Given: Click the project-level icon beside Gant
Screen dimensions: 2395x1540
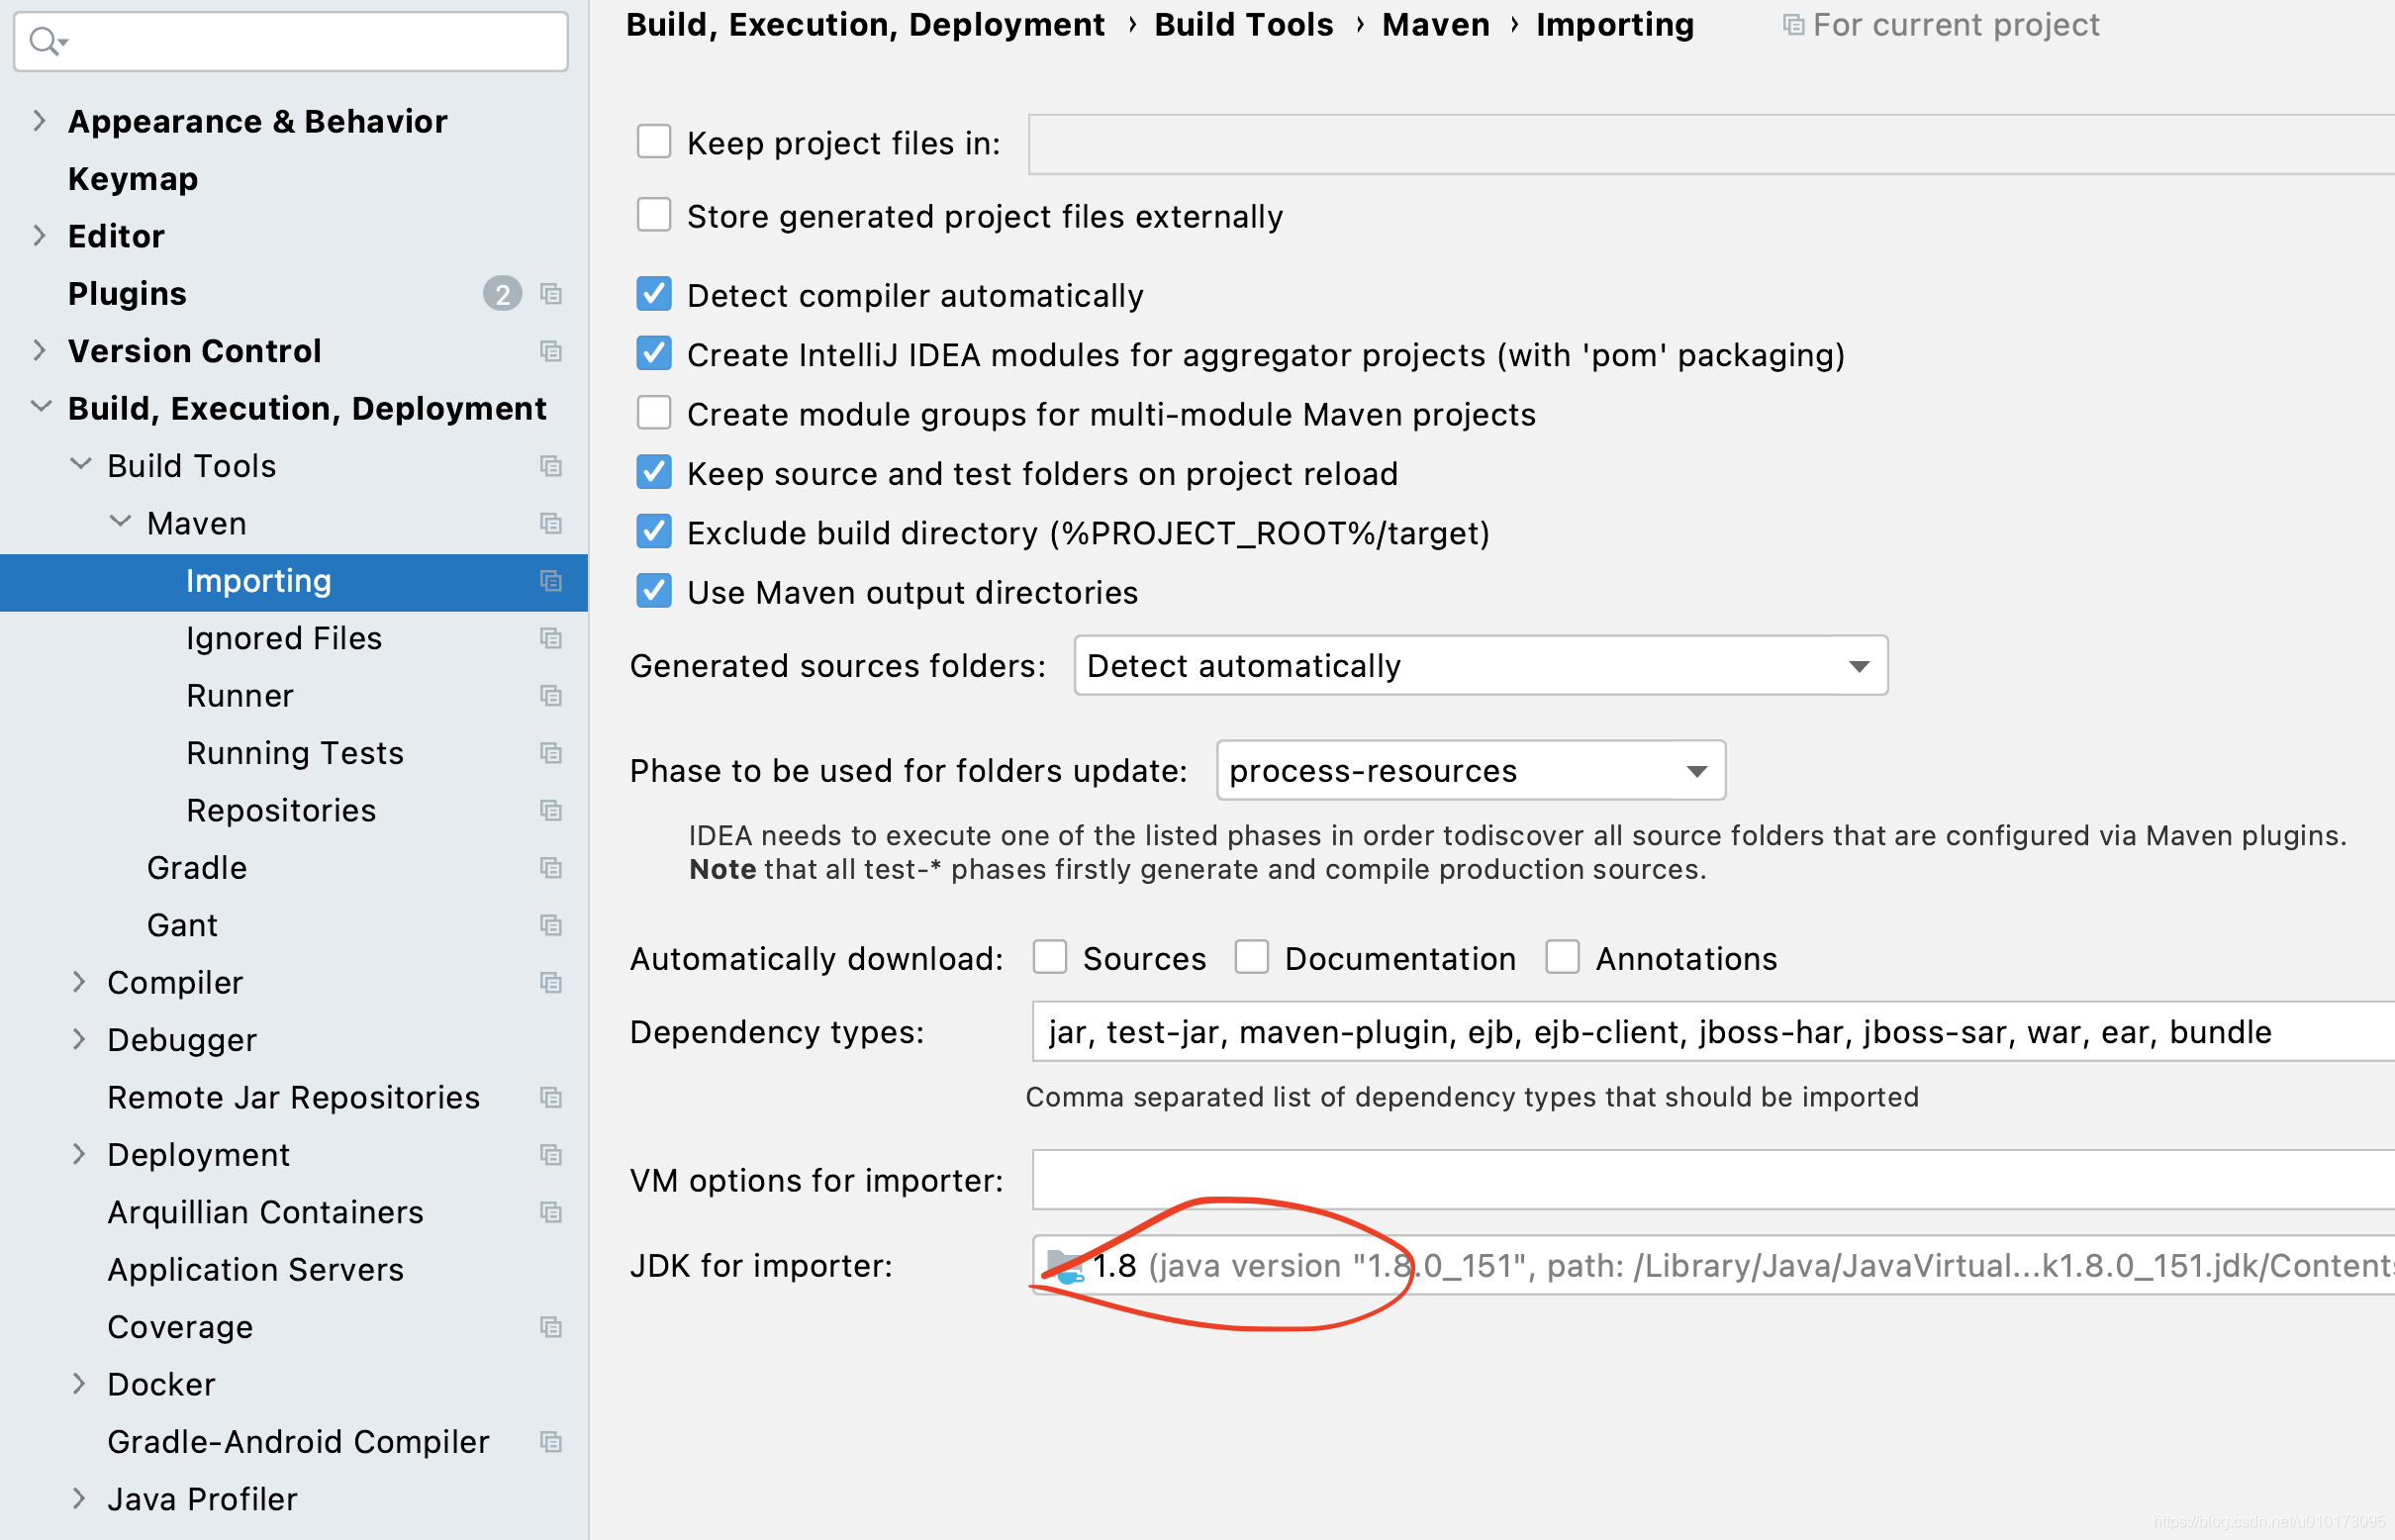Looking at the screenshot, I should 551,925.
